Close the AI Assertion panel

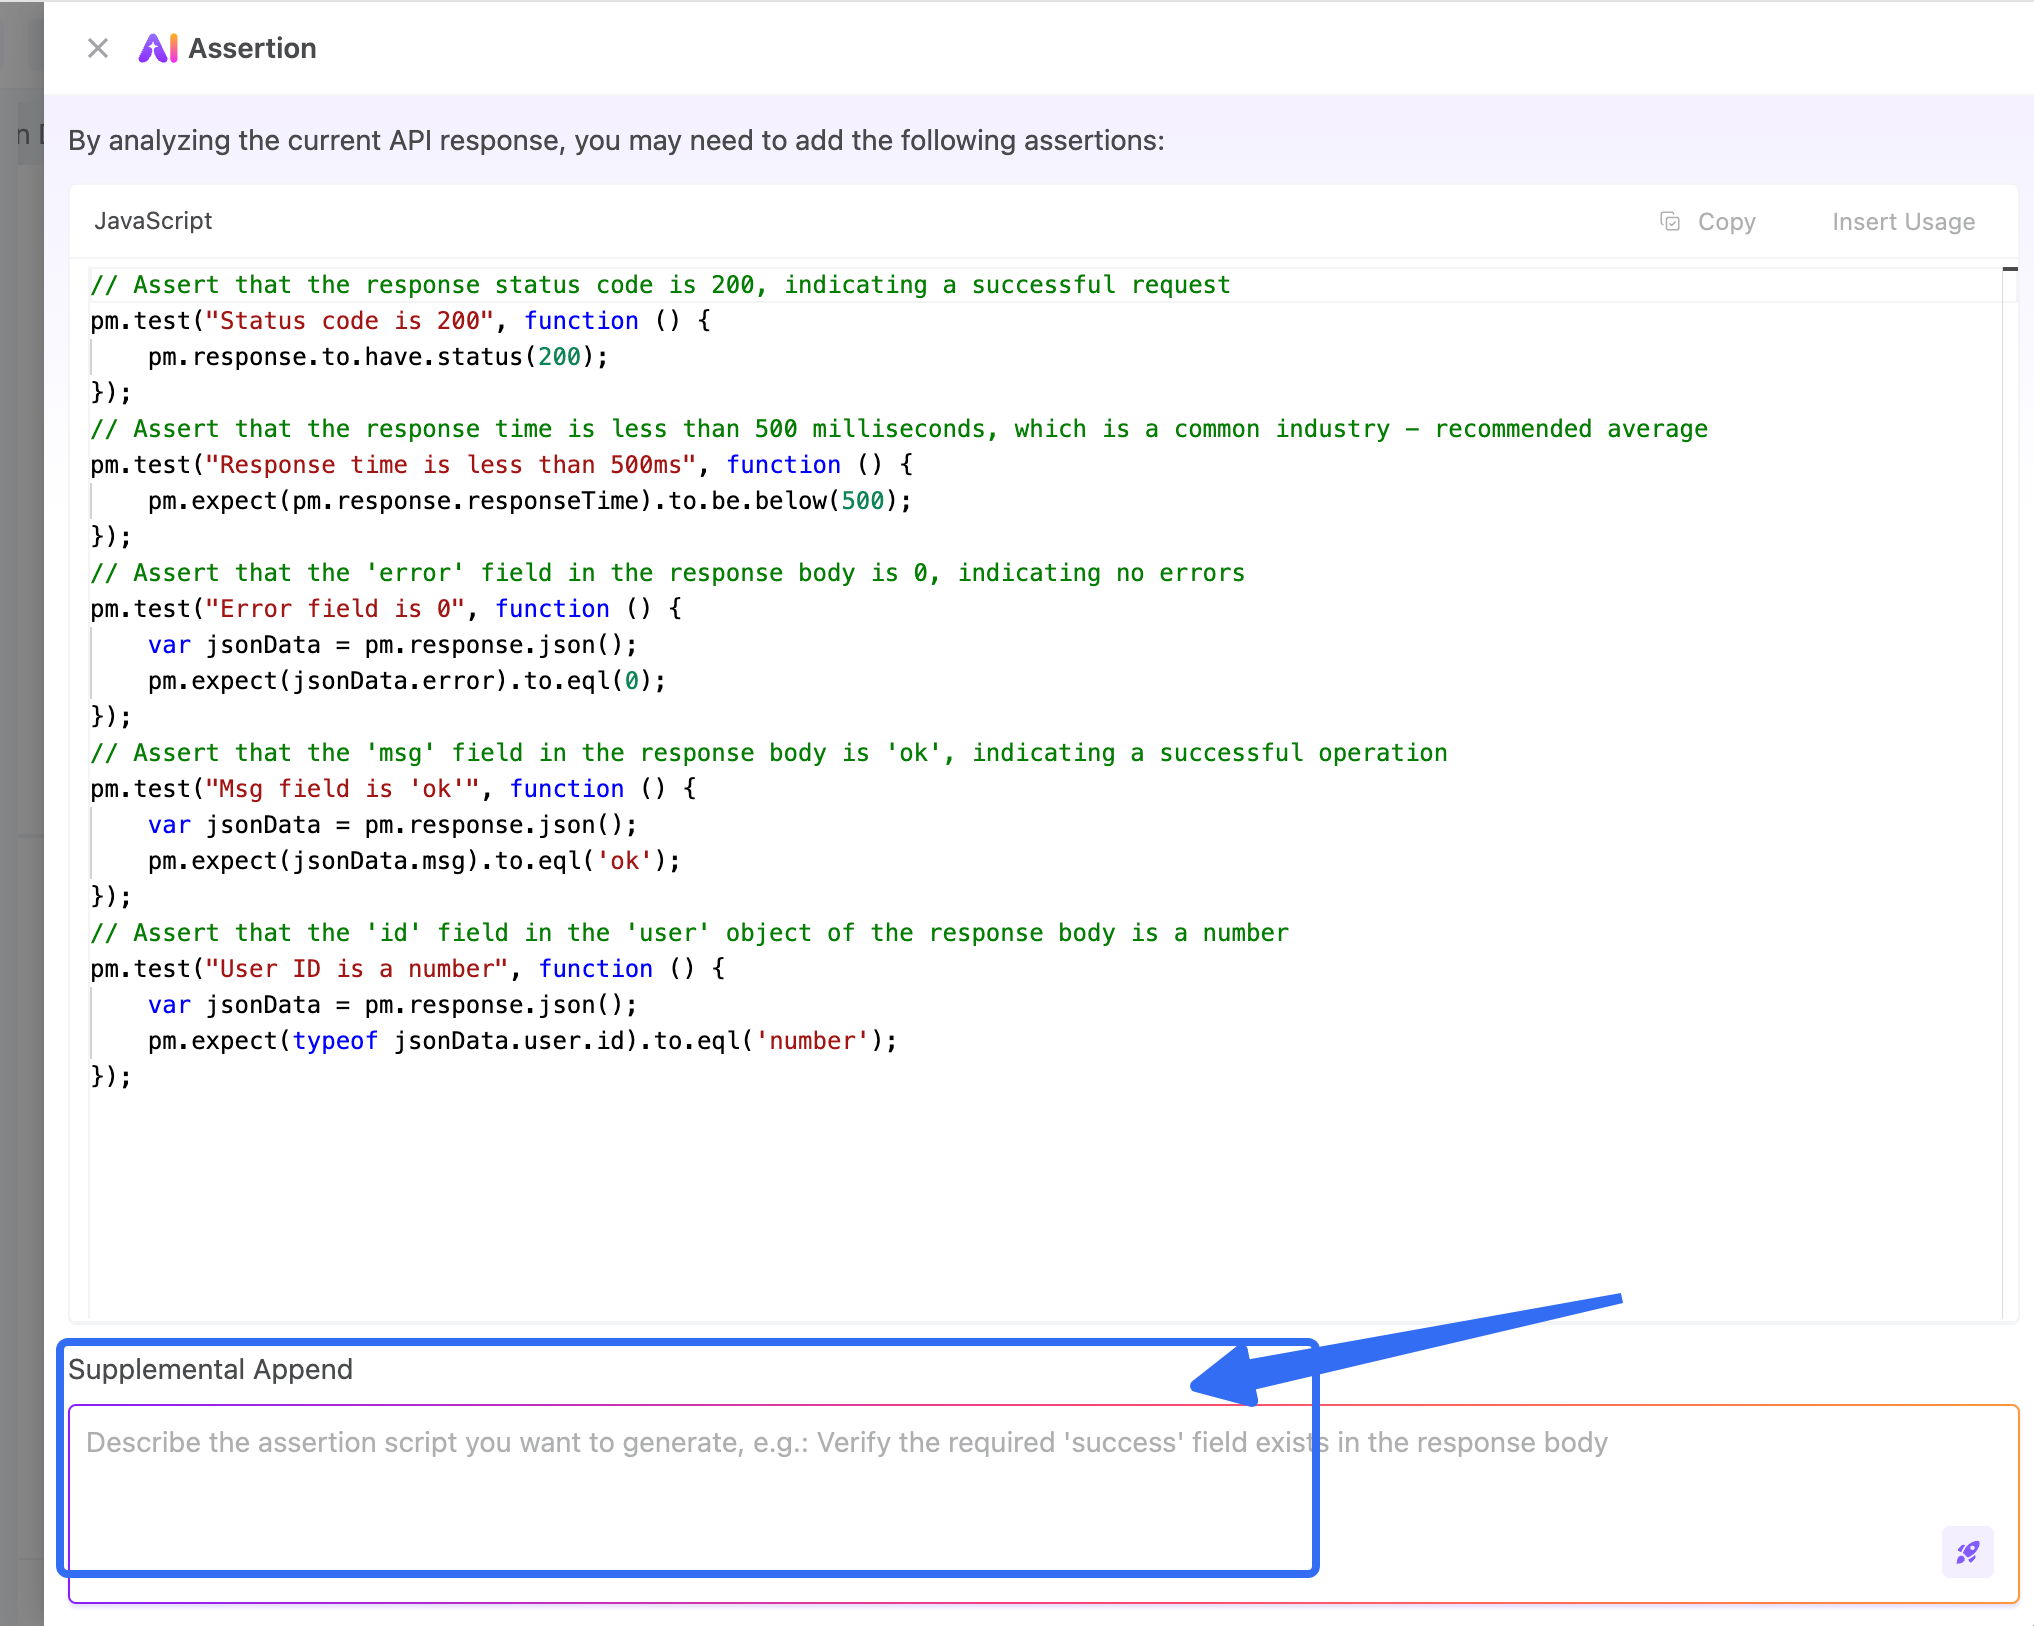(x=97, y=48)
